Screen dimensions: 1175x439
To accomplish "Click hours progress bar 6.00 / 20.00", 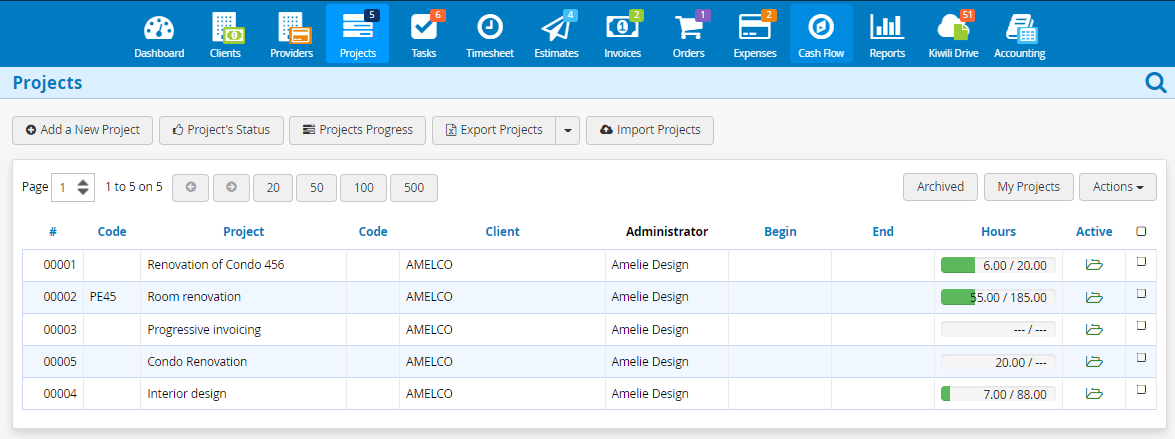I will (x=998, y=265).
